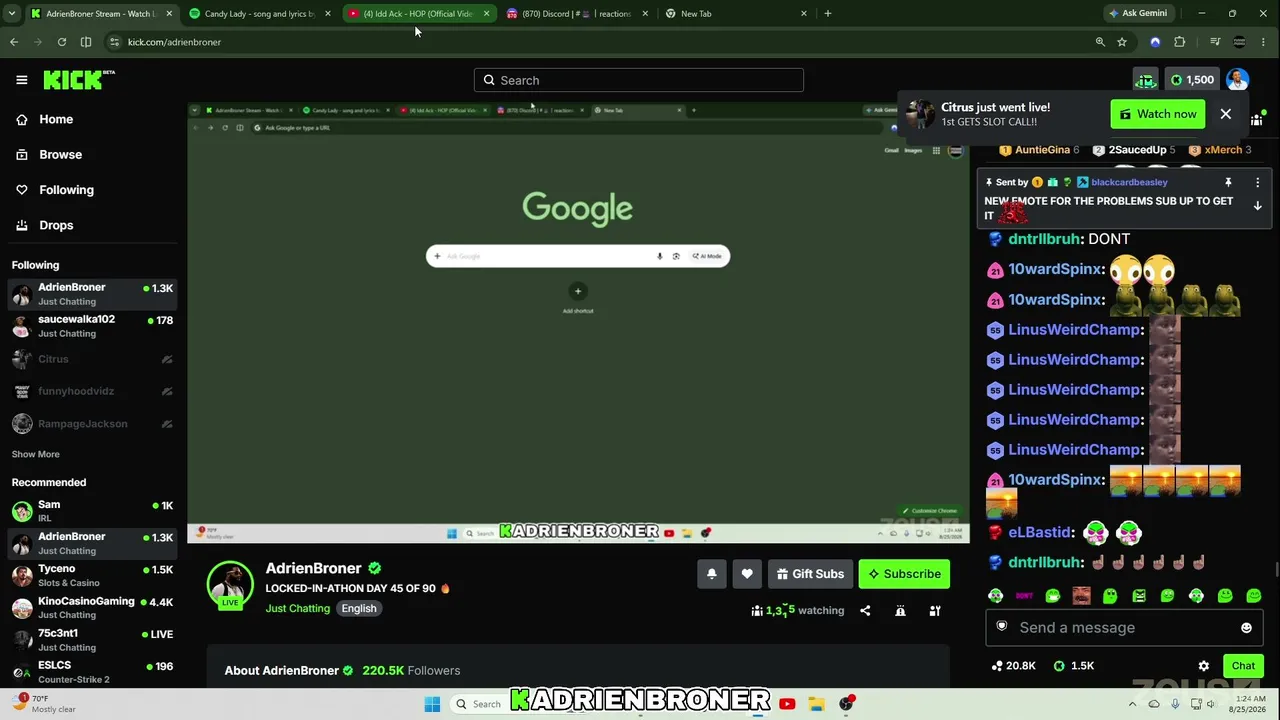
Task: Report the stream with the siren icon
Action: coord(900,611)
